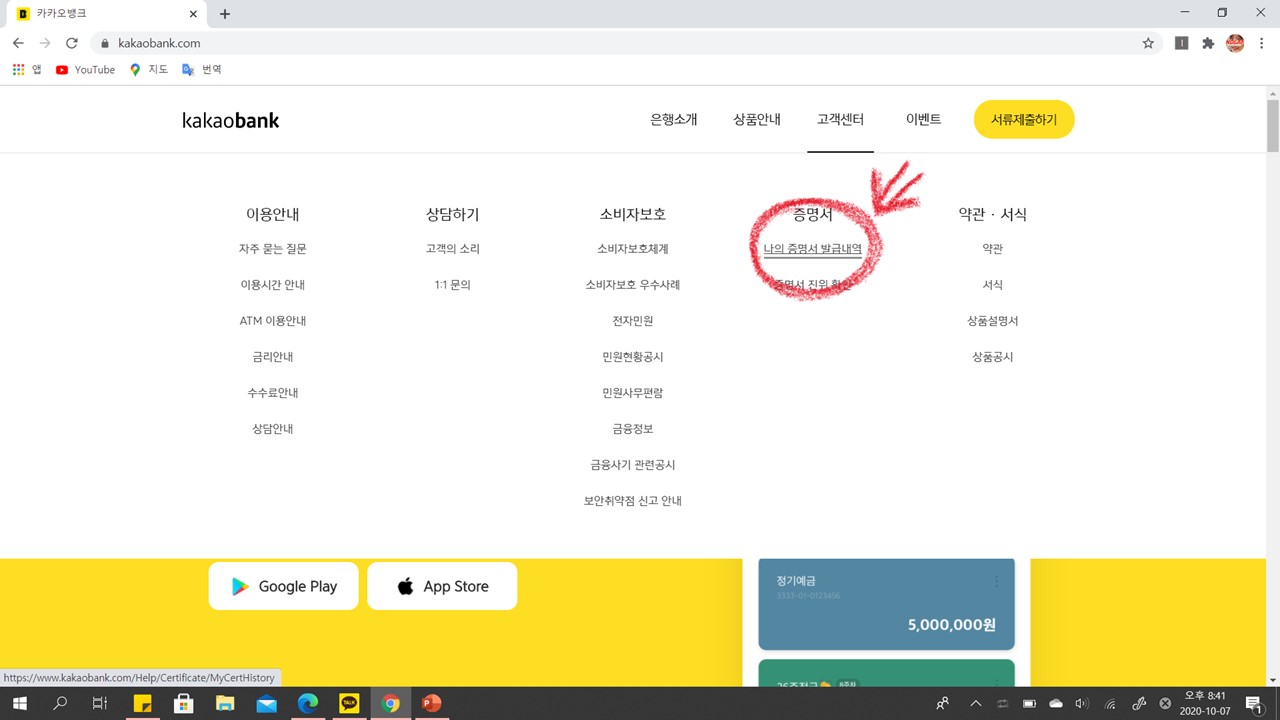This screenshot has height=720, width=1280.
Task: Open 서식 link
Action: tap(993, 285)
